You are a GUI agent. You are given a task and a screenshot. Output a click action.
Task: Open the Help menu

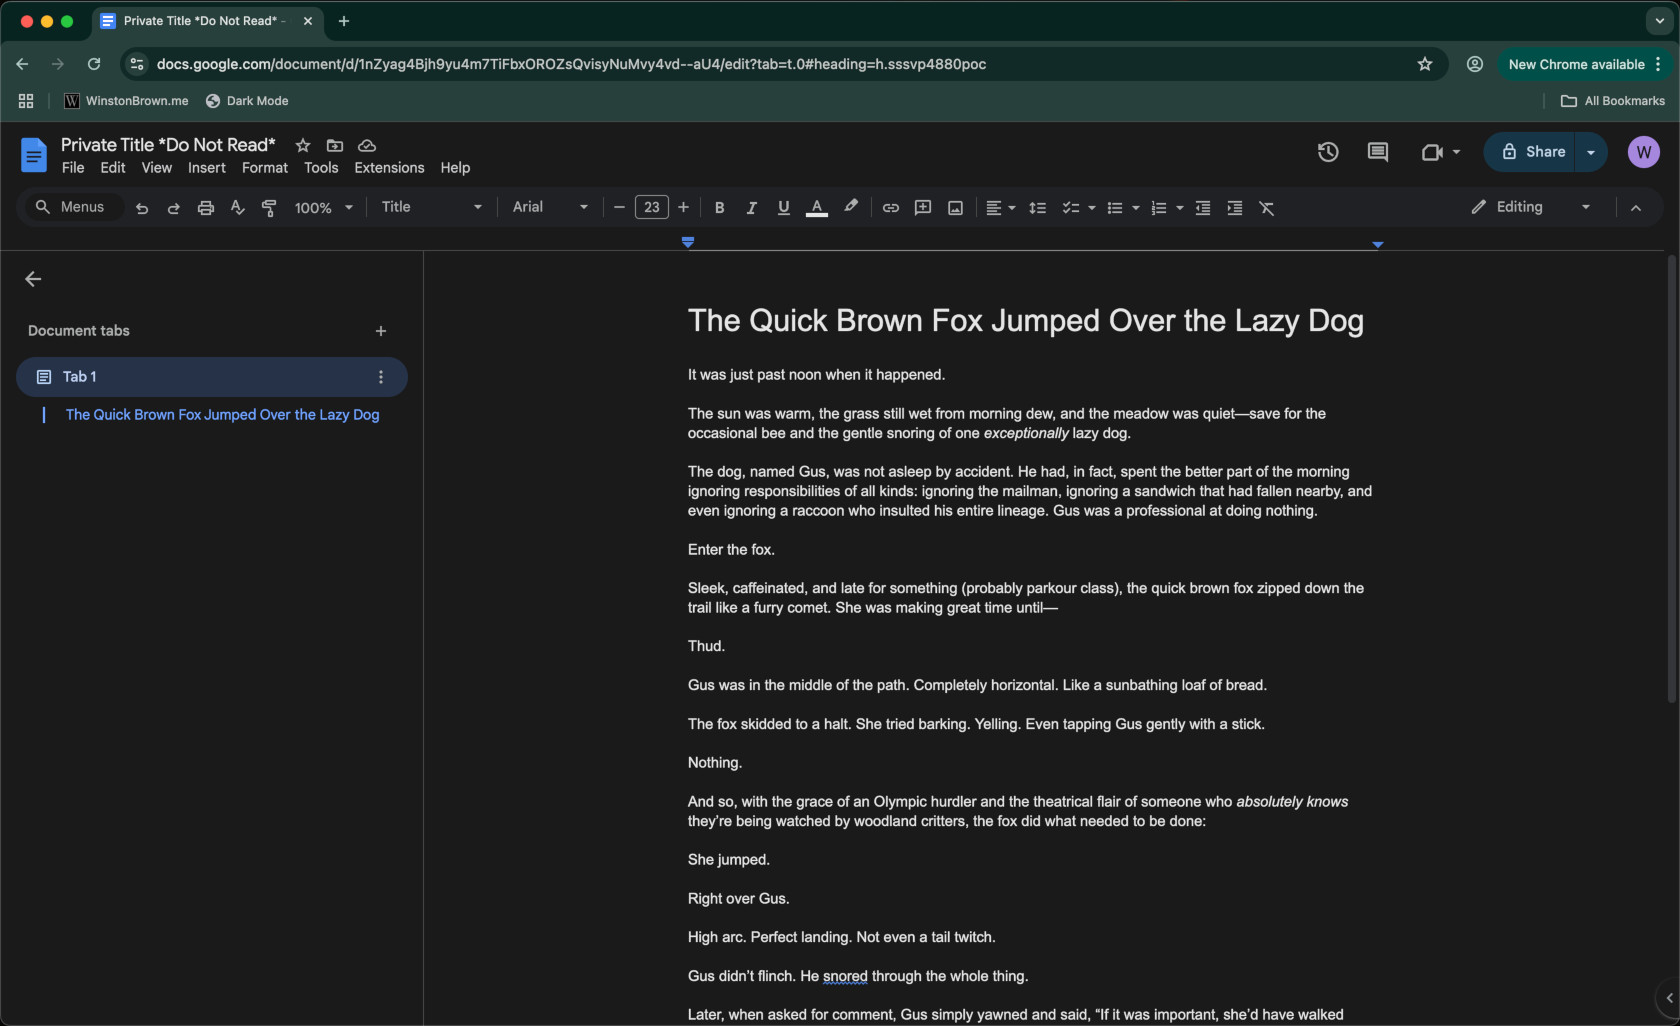(455, 168)
